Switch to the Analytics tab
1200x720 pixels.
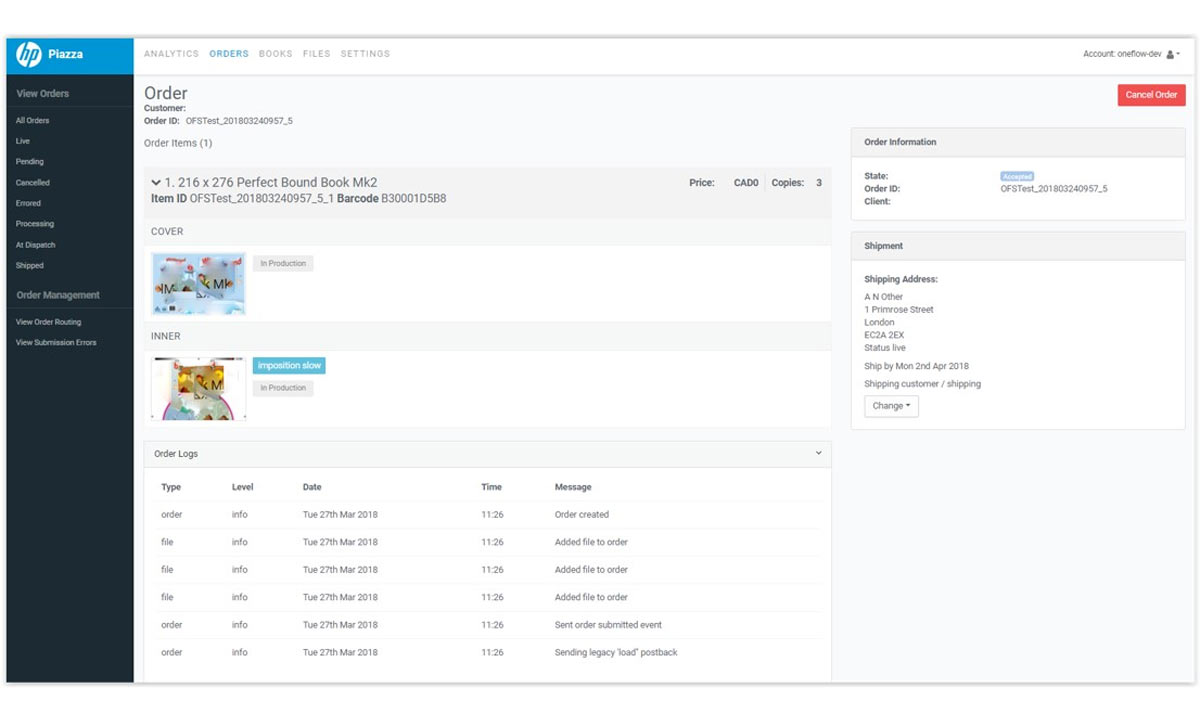pos(171,54)
